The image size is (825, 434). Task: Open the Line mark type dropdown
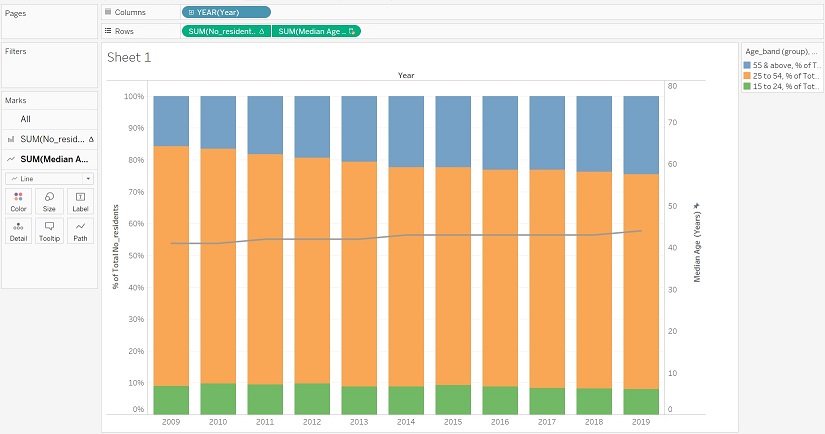(49, 178)
